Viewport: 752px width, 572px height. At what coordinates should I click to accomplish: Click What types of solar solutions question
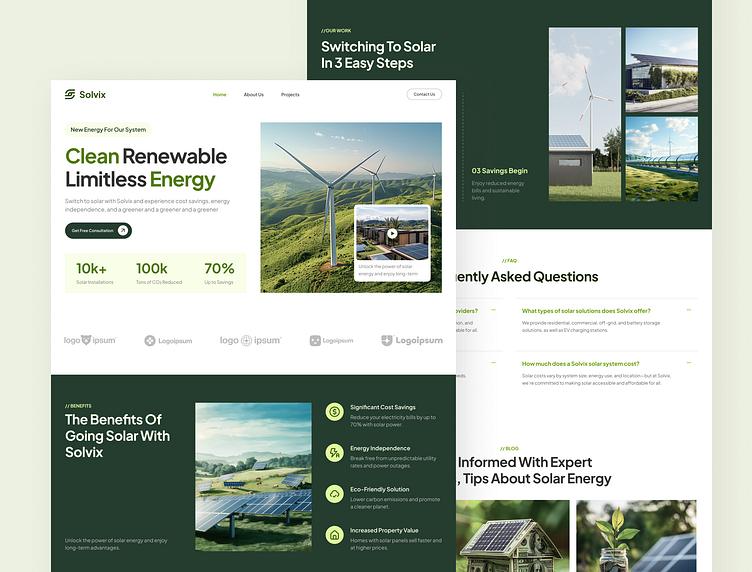click(x=586, y=311)
